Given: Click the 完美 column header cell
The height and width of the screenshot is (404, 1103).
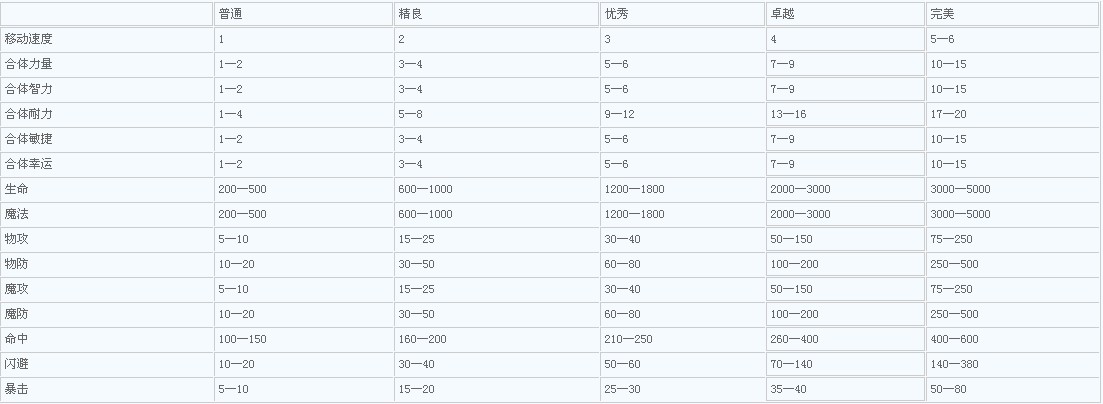Looking at the screenshot, I should pos(942,14).
